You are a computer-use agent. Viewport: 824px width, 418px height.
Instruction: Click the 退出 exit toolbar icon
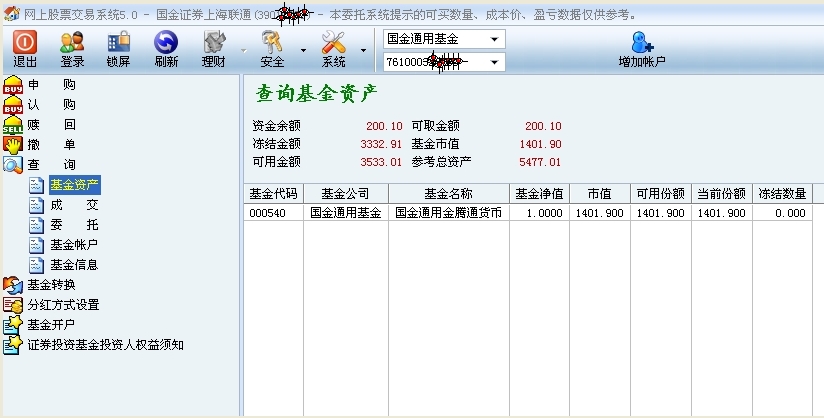25,42
